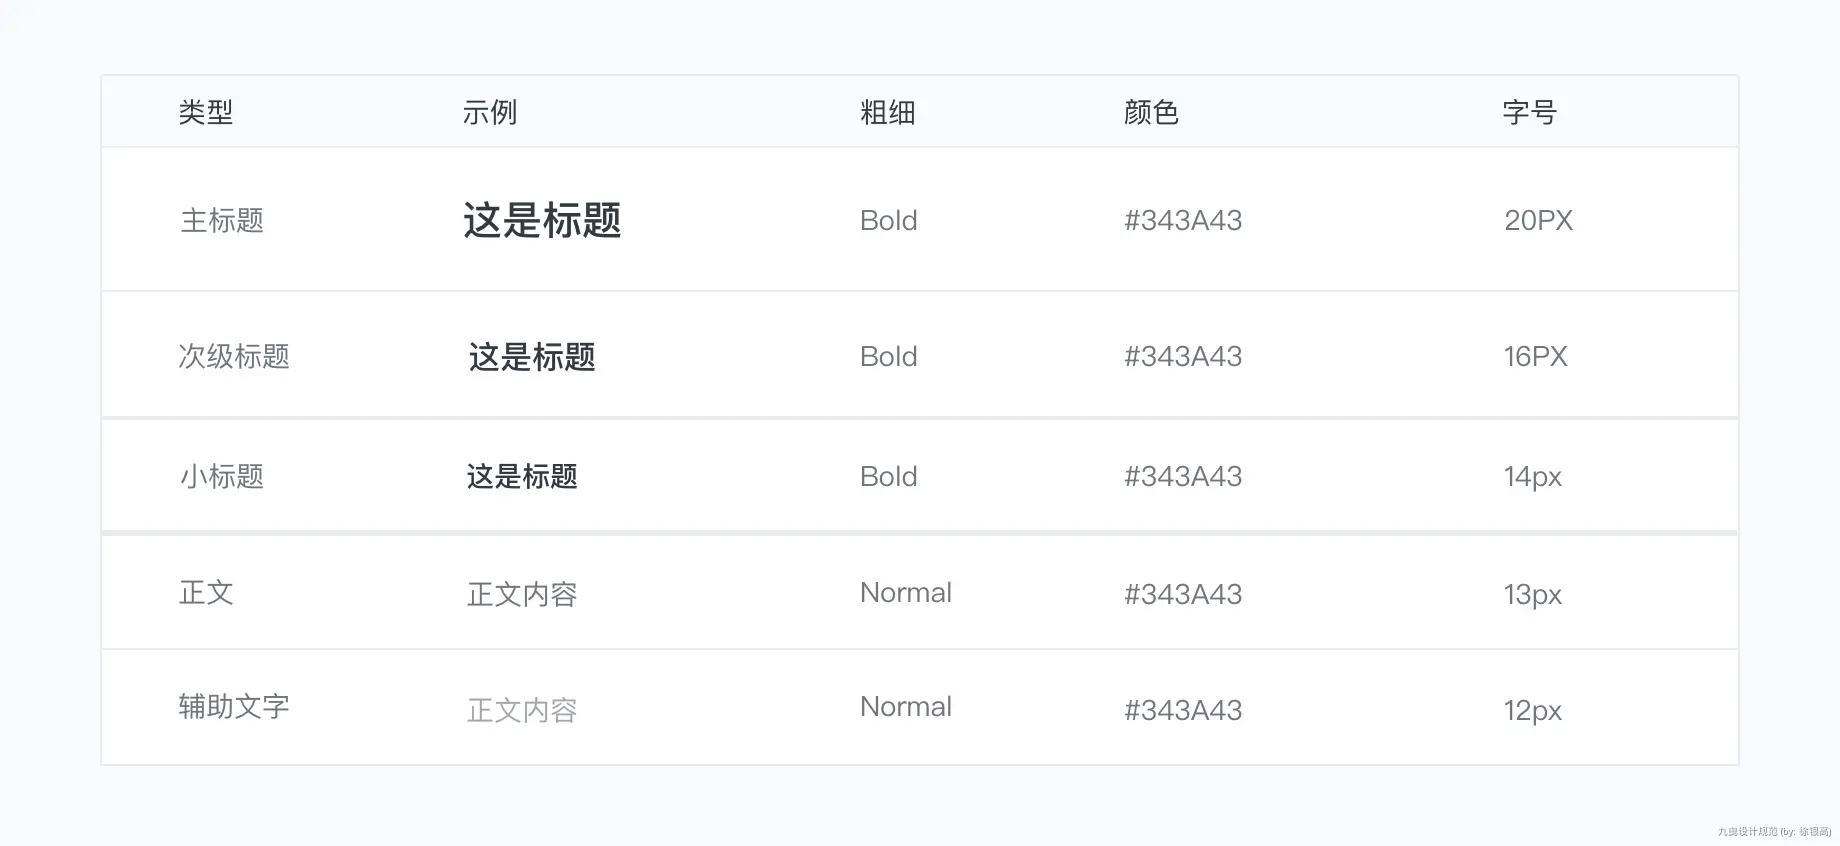Click #343A43 color value in 正文 row

pos(1183,594)
